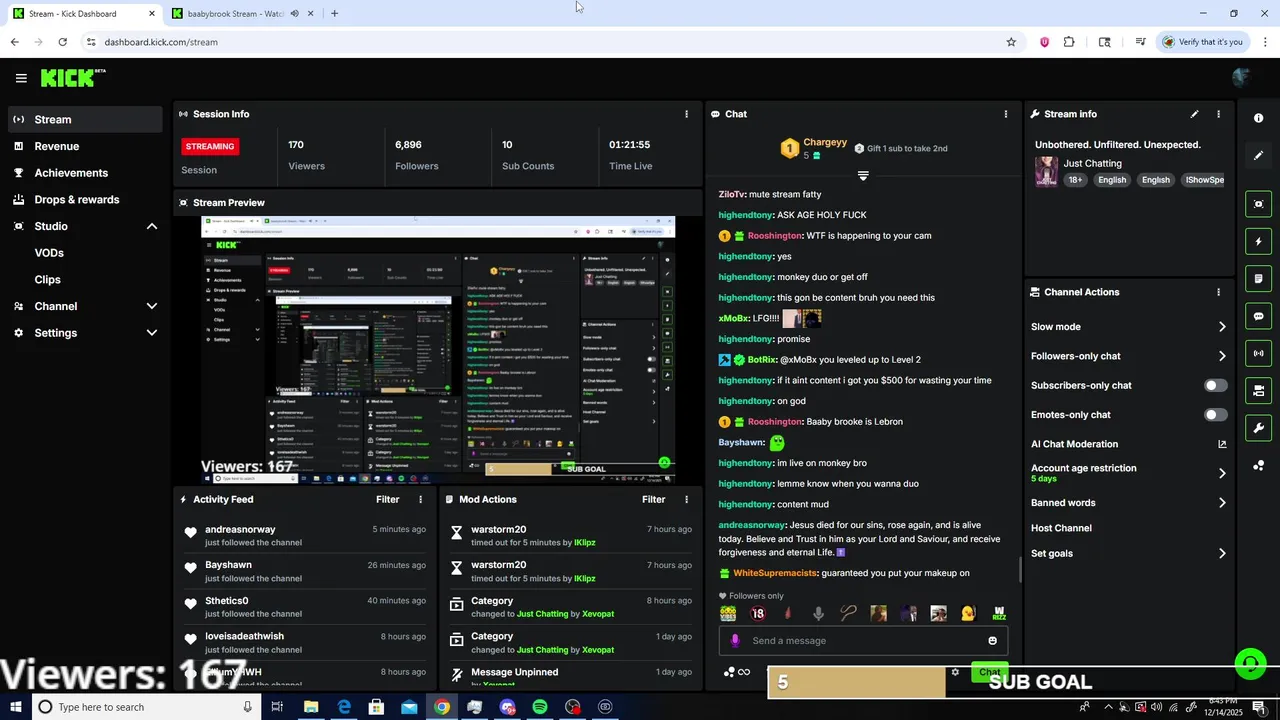Open the Chat panel options menu

pos(1005,114)
